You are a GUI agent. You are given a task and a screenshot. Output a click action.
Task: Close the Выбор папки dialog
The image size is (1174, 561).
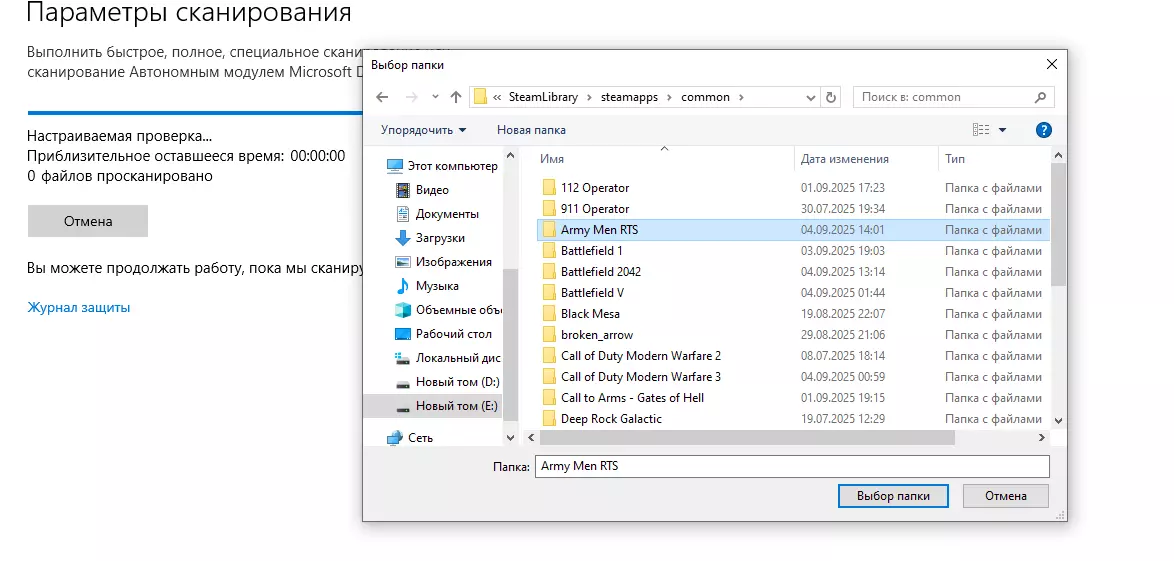pyautogui.click(x=1052, y=65)
